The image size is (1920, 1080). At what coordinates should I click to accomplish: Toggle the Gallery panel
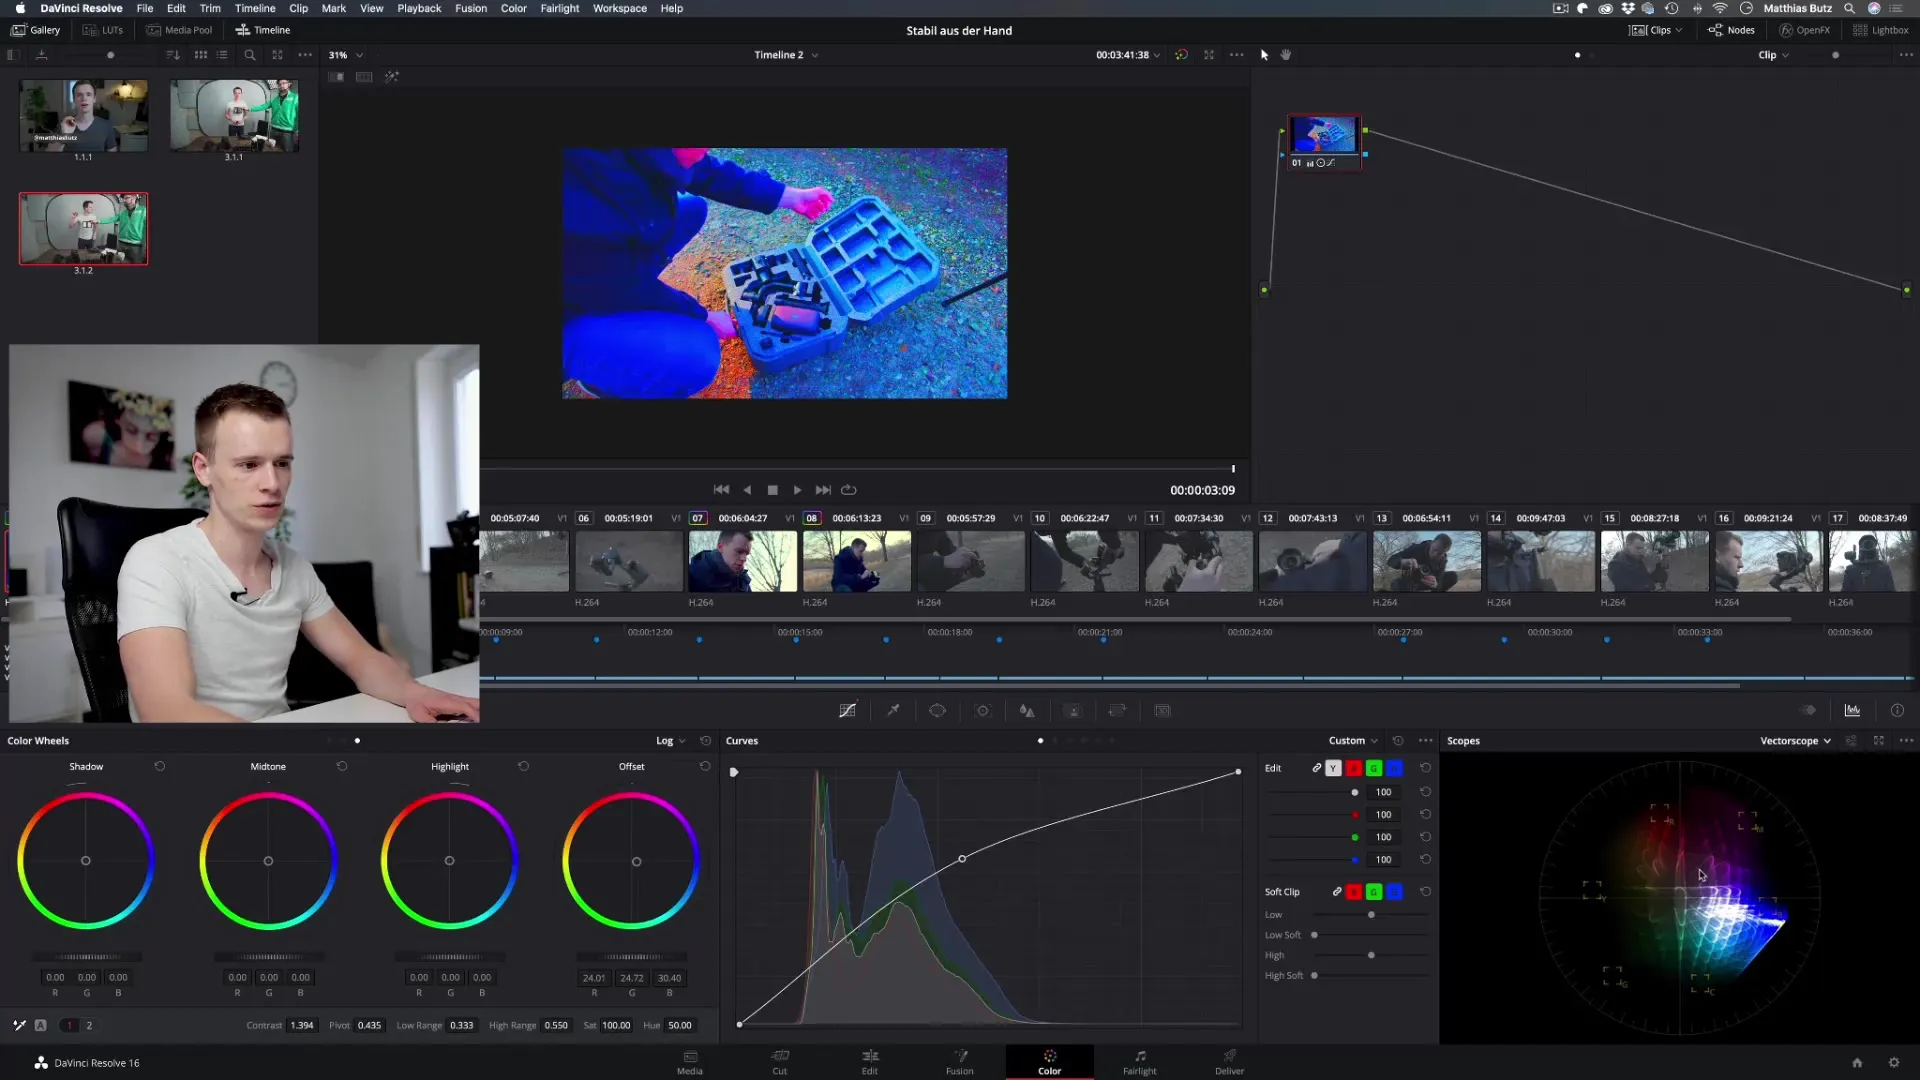point(36,30)
